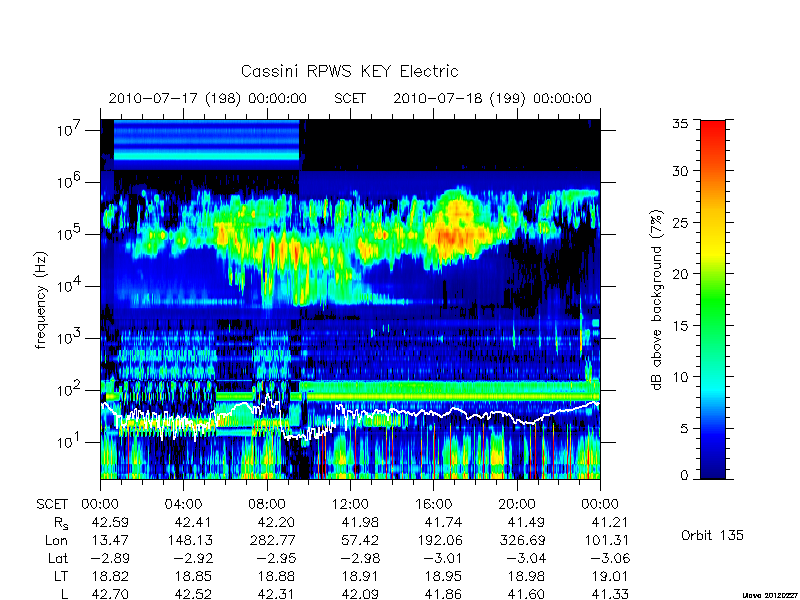The width and height of the screenshot is (800, 600).
Task: Click the blue striped band above 10^6 Hz
Action: (206, 144)
